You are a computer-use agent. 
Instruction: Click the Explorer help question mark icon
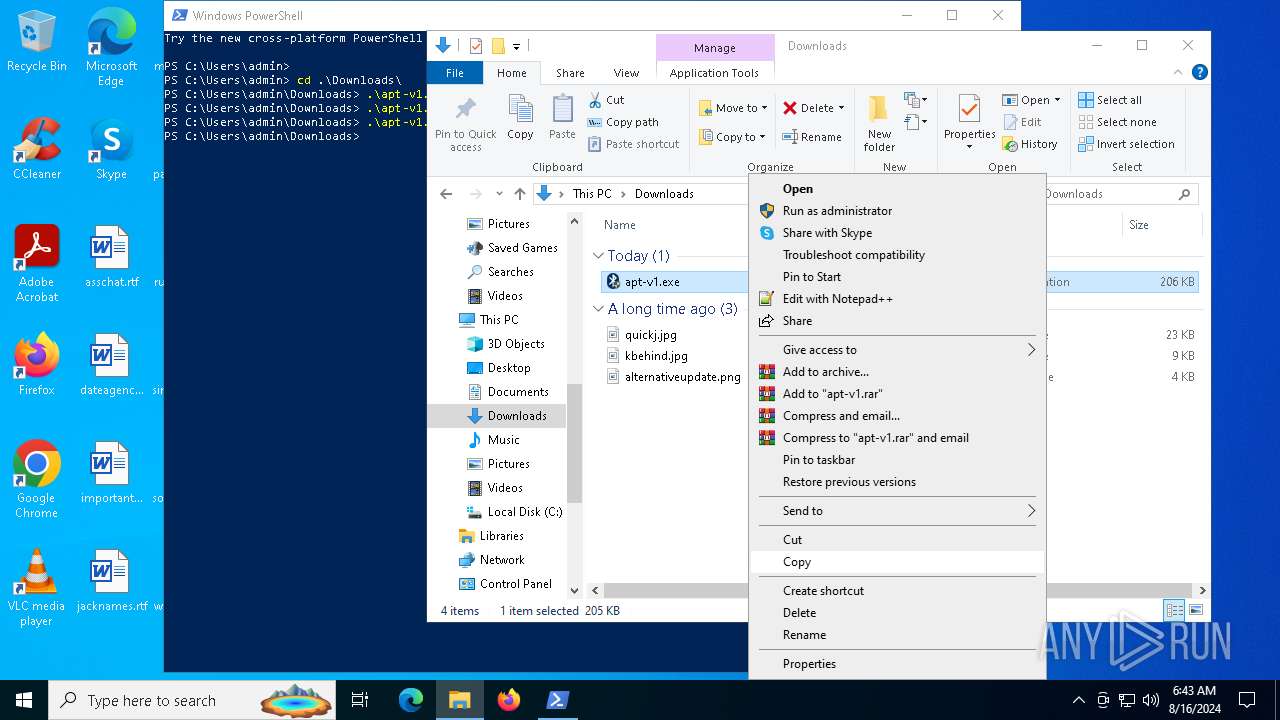coord(1199,72)
